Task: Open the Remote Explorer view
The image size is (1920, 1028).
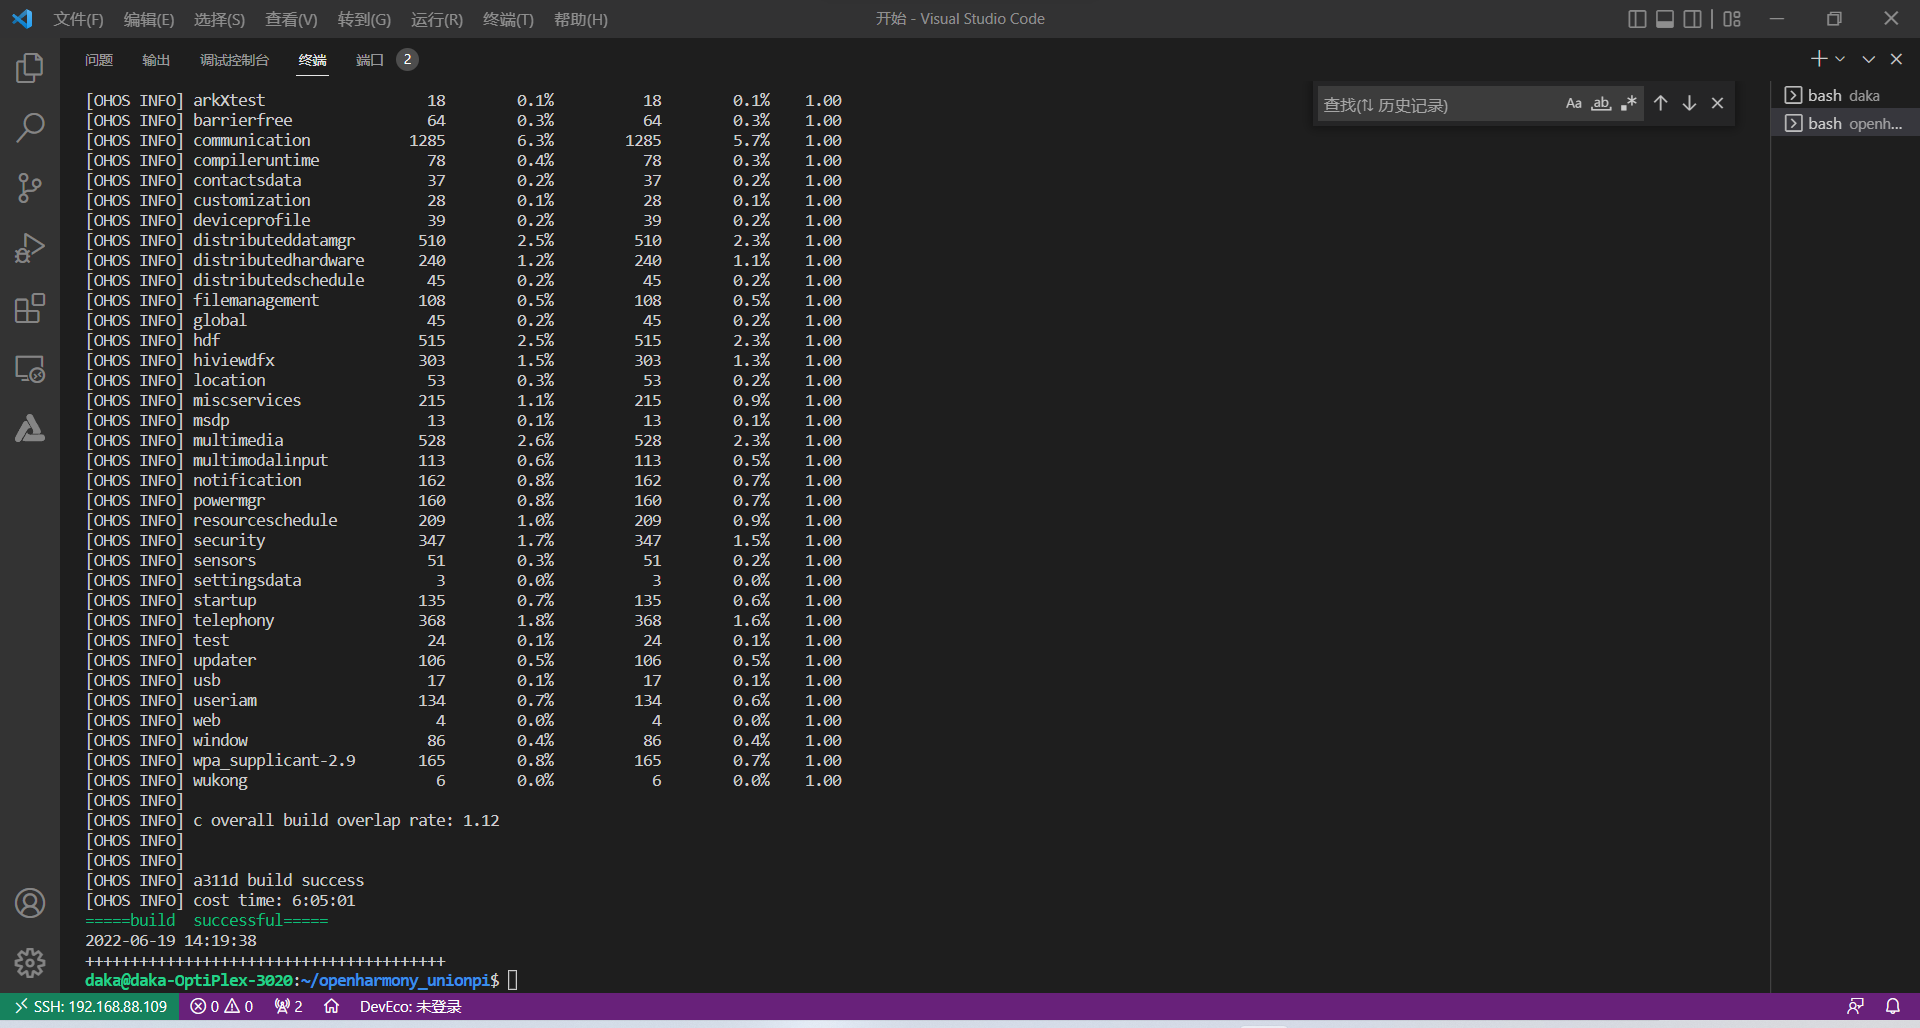Action: 30,369
